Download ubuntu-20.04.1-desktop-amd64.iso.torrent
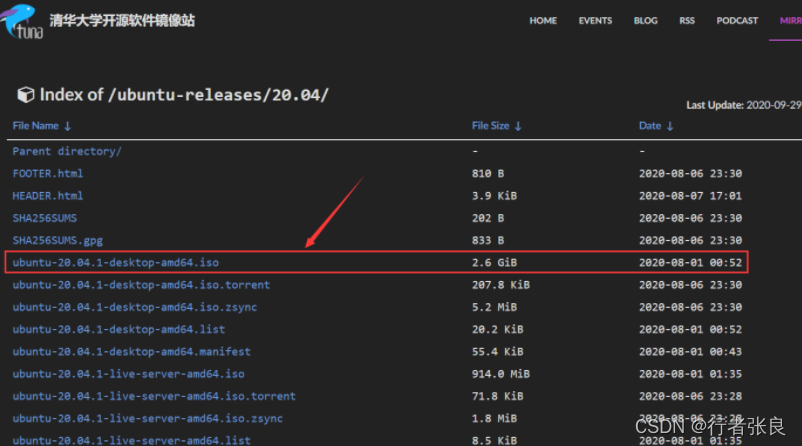The width and height of the screenshot is (802, 446). click(x=141, y=285)
